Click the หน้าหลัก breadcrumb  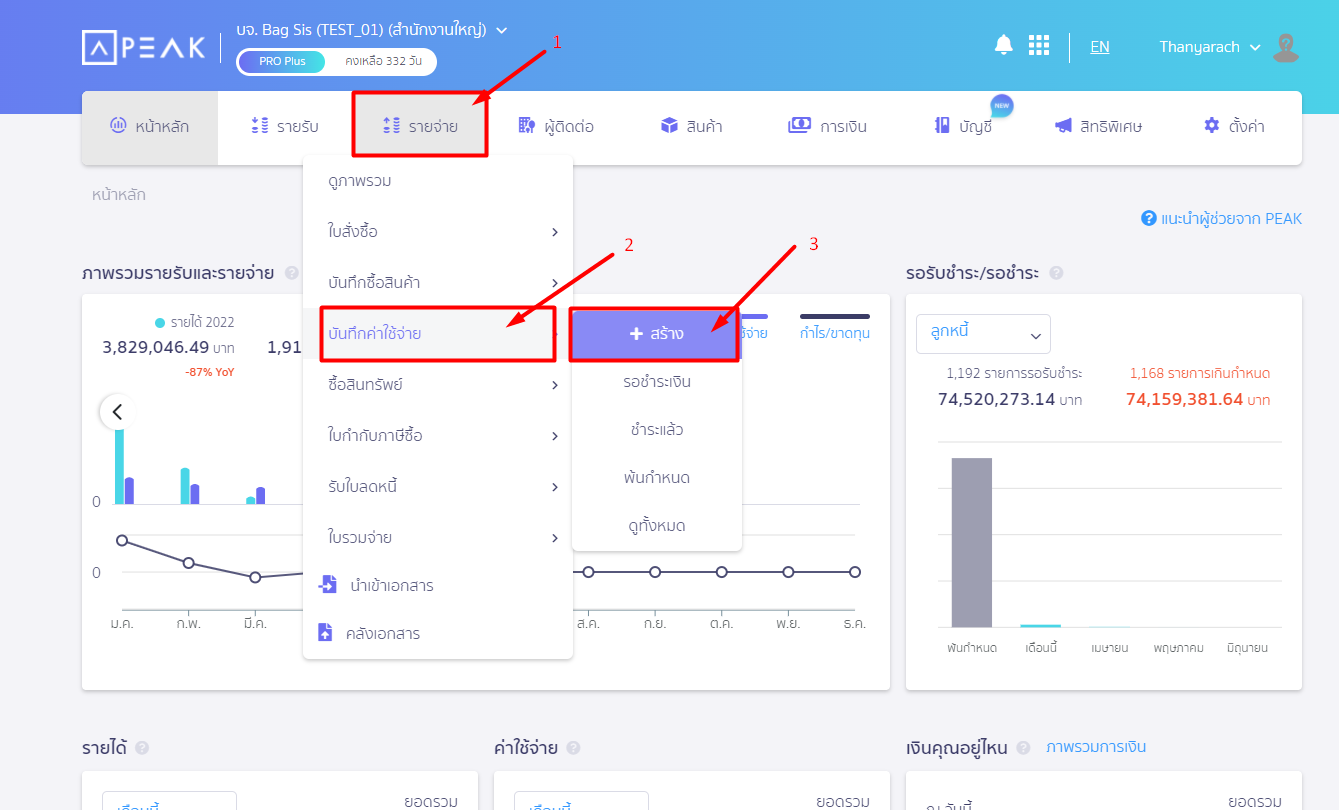click(118, 194)
